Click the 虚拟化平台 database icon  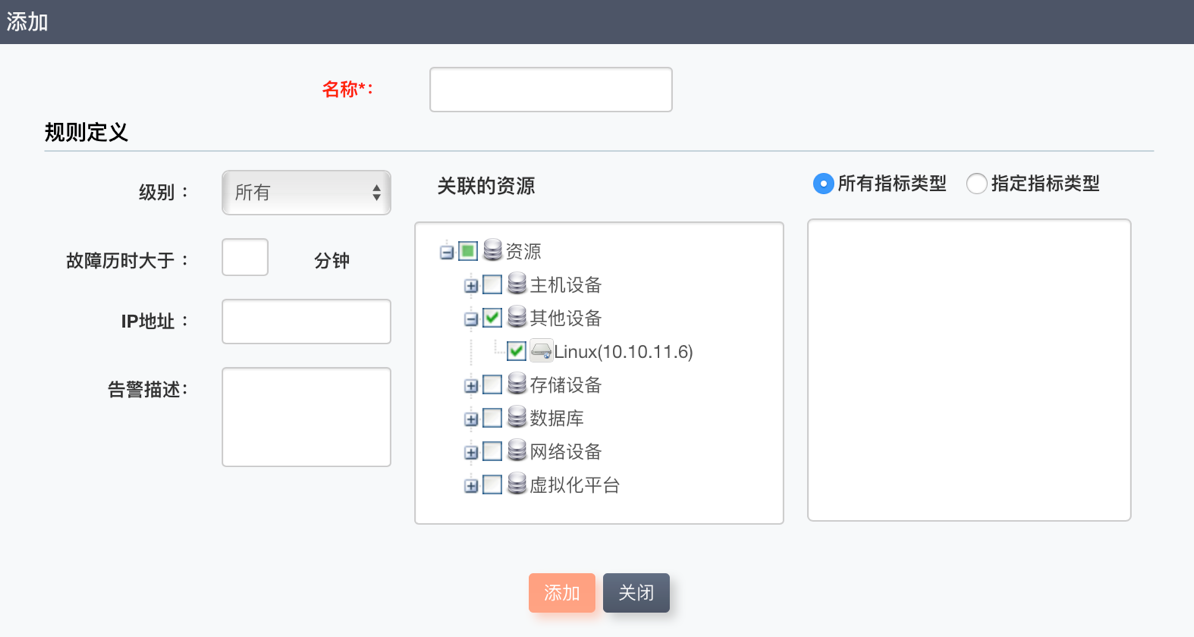coord(516,484)
